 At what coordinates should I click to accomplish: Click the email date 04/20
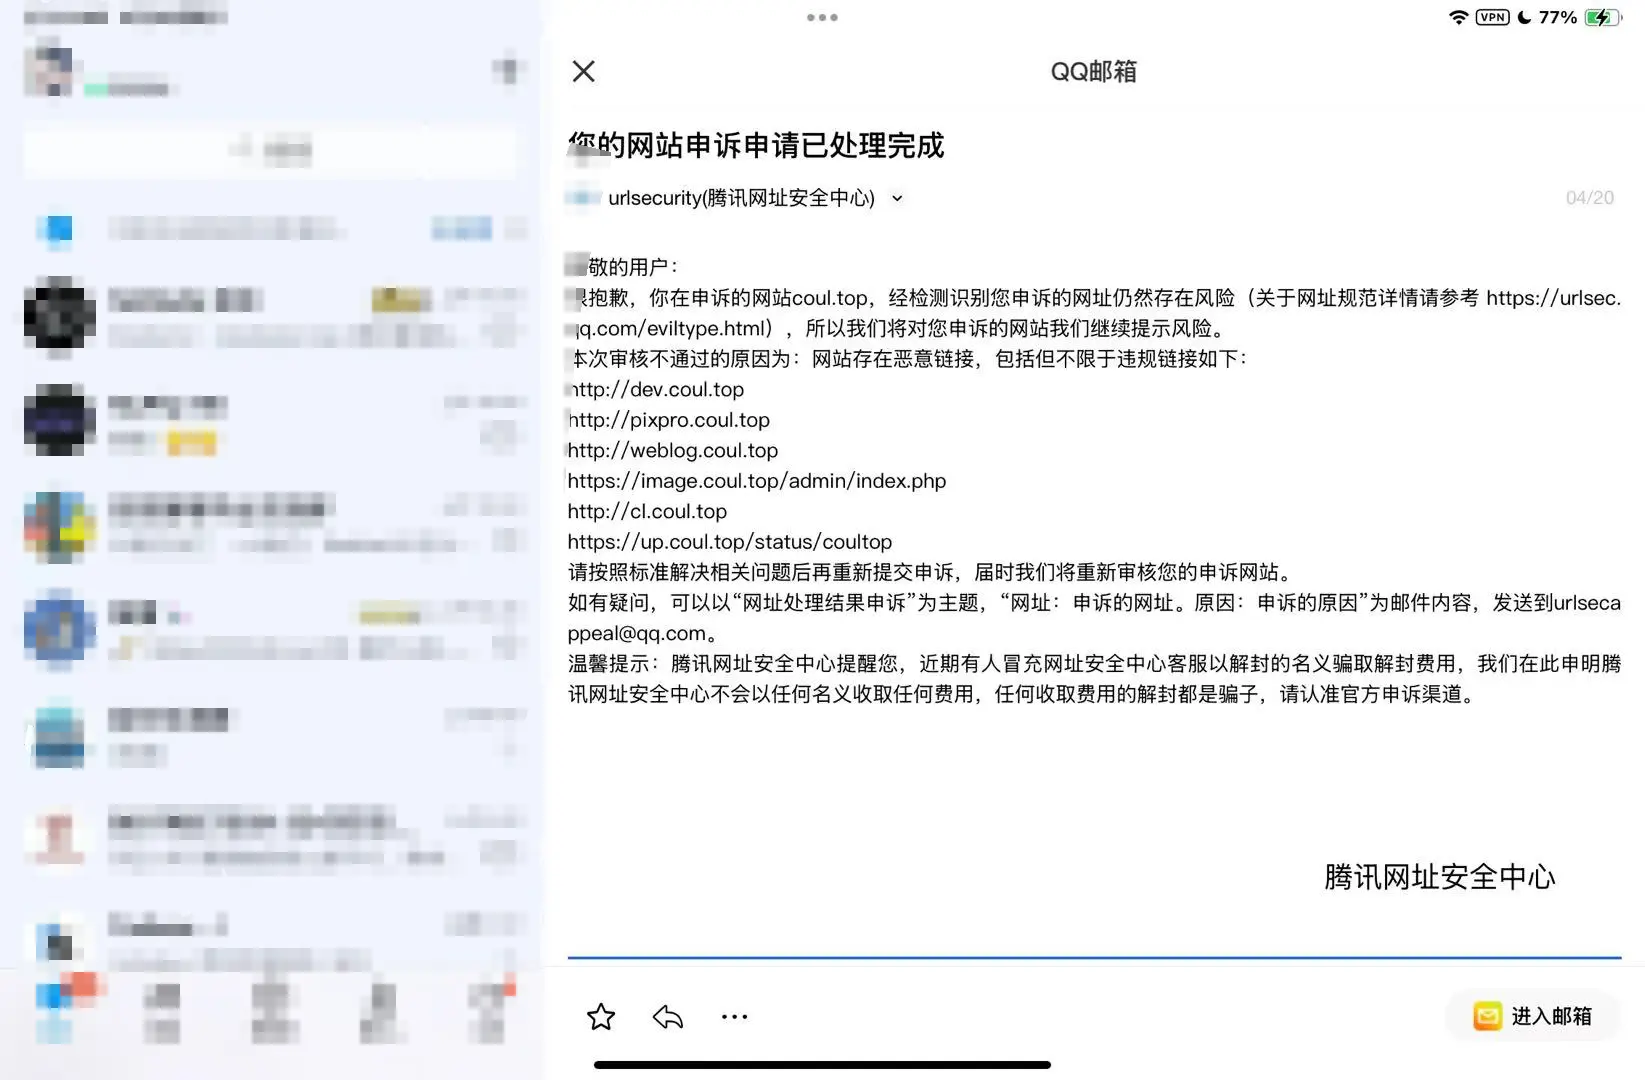click(x=1590, y=198)
